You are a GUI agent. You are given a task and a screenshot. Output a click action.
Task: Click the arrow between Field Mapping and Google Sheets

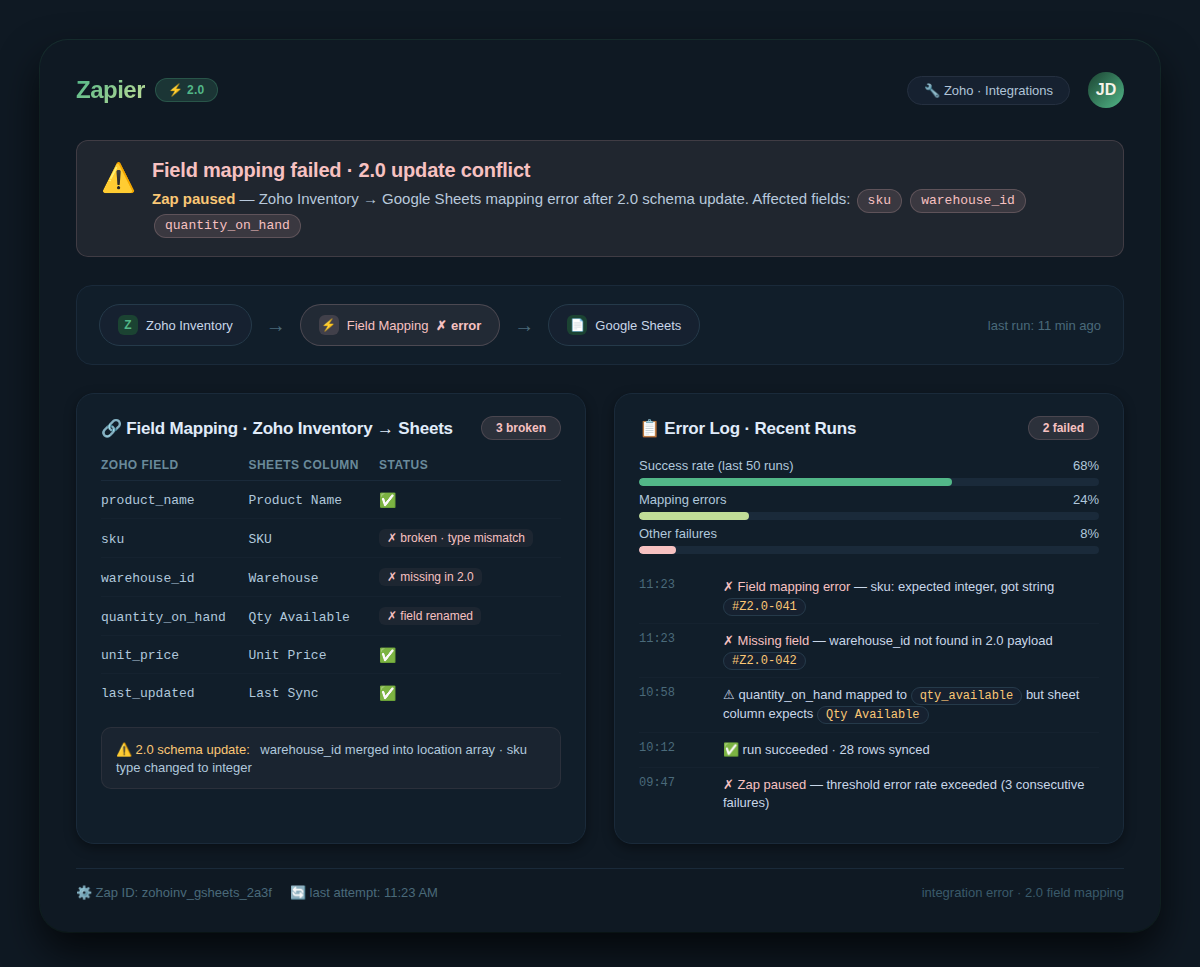click(524, 327)
